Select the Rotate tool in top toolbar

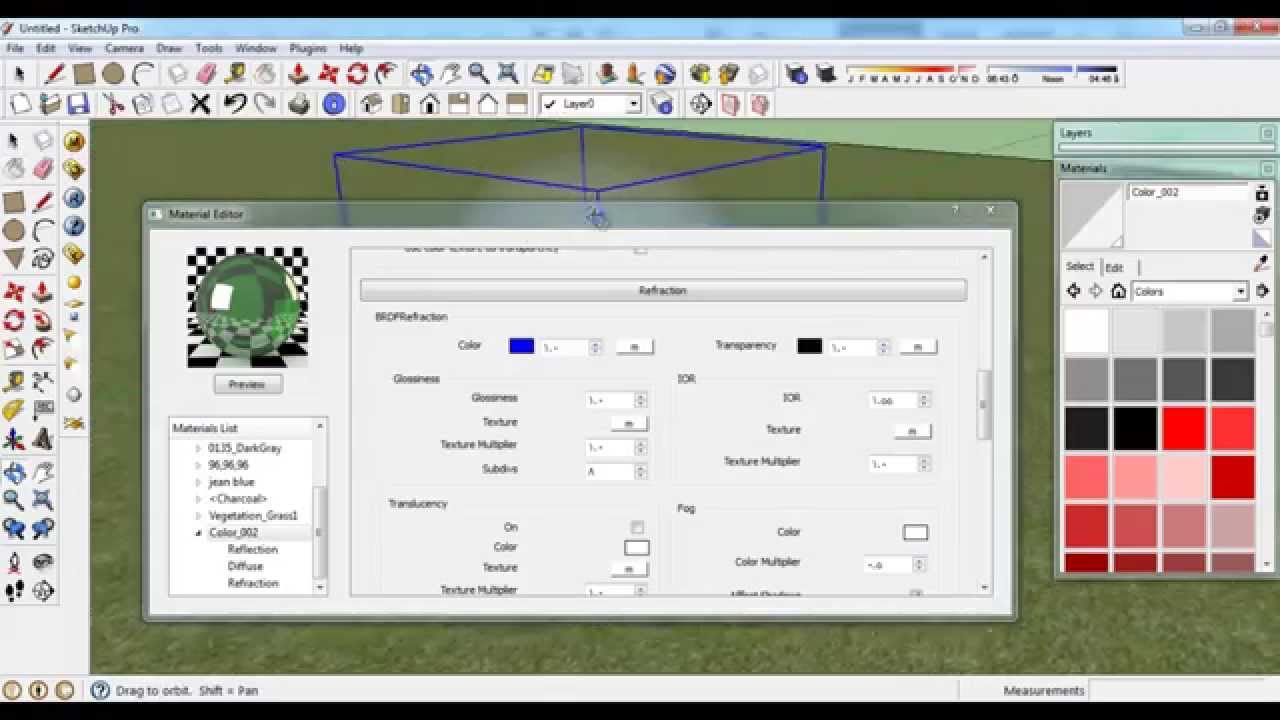point(357,74)
